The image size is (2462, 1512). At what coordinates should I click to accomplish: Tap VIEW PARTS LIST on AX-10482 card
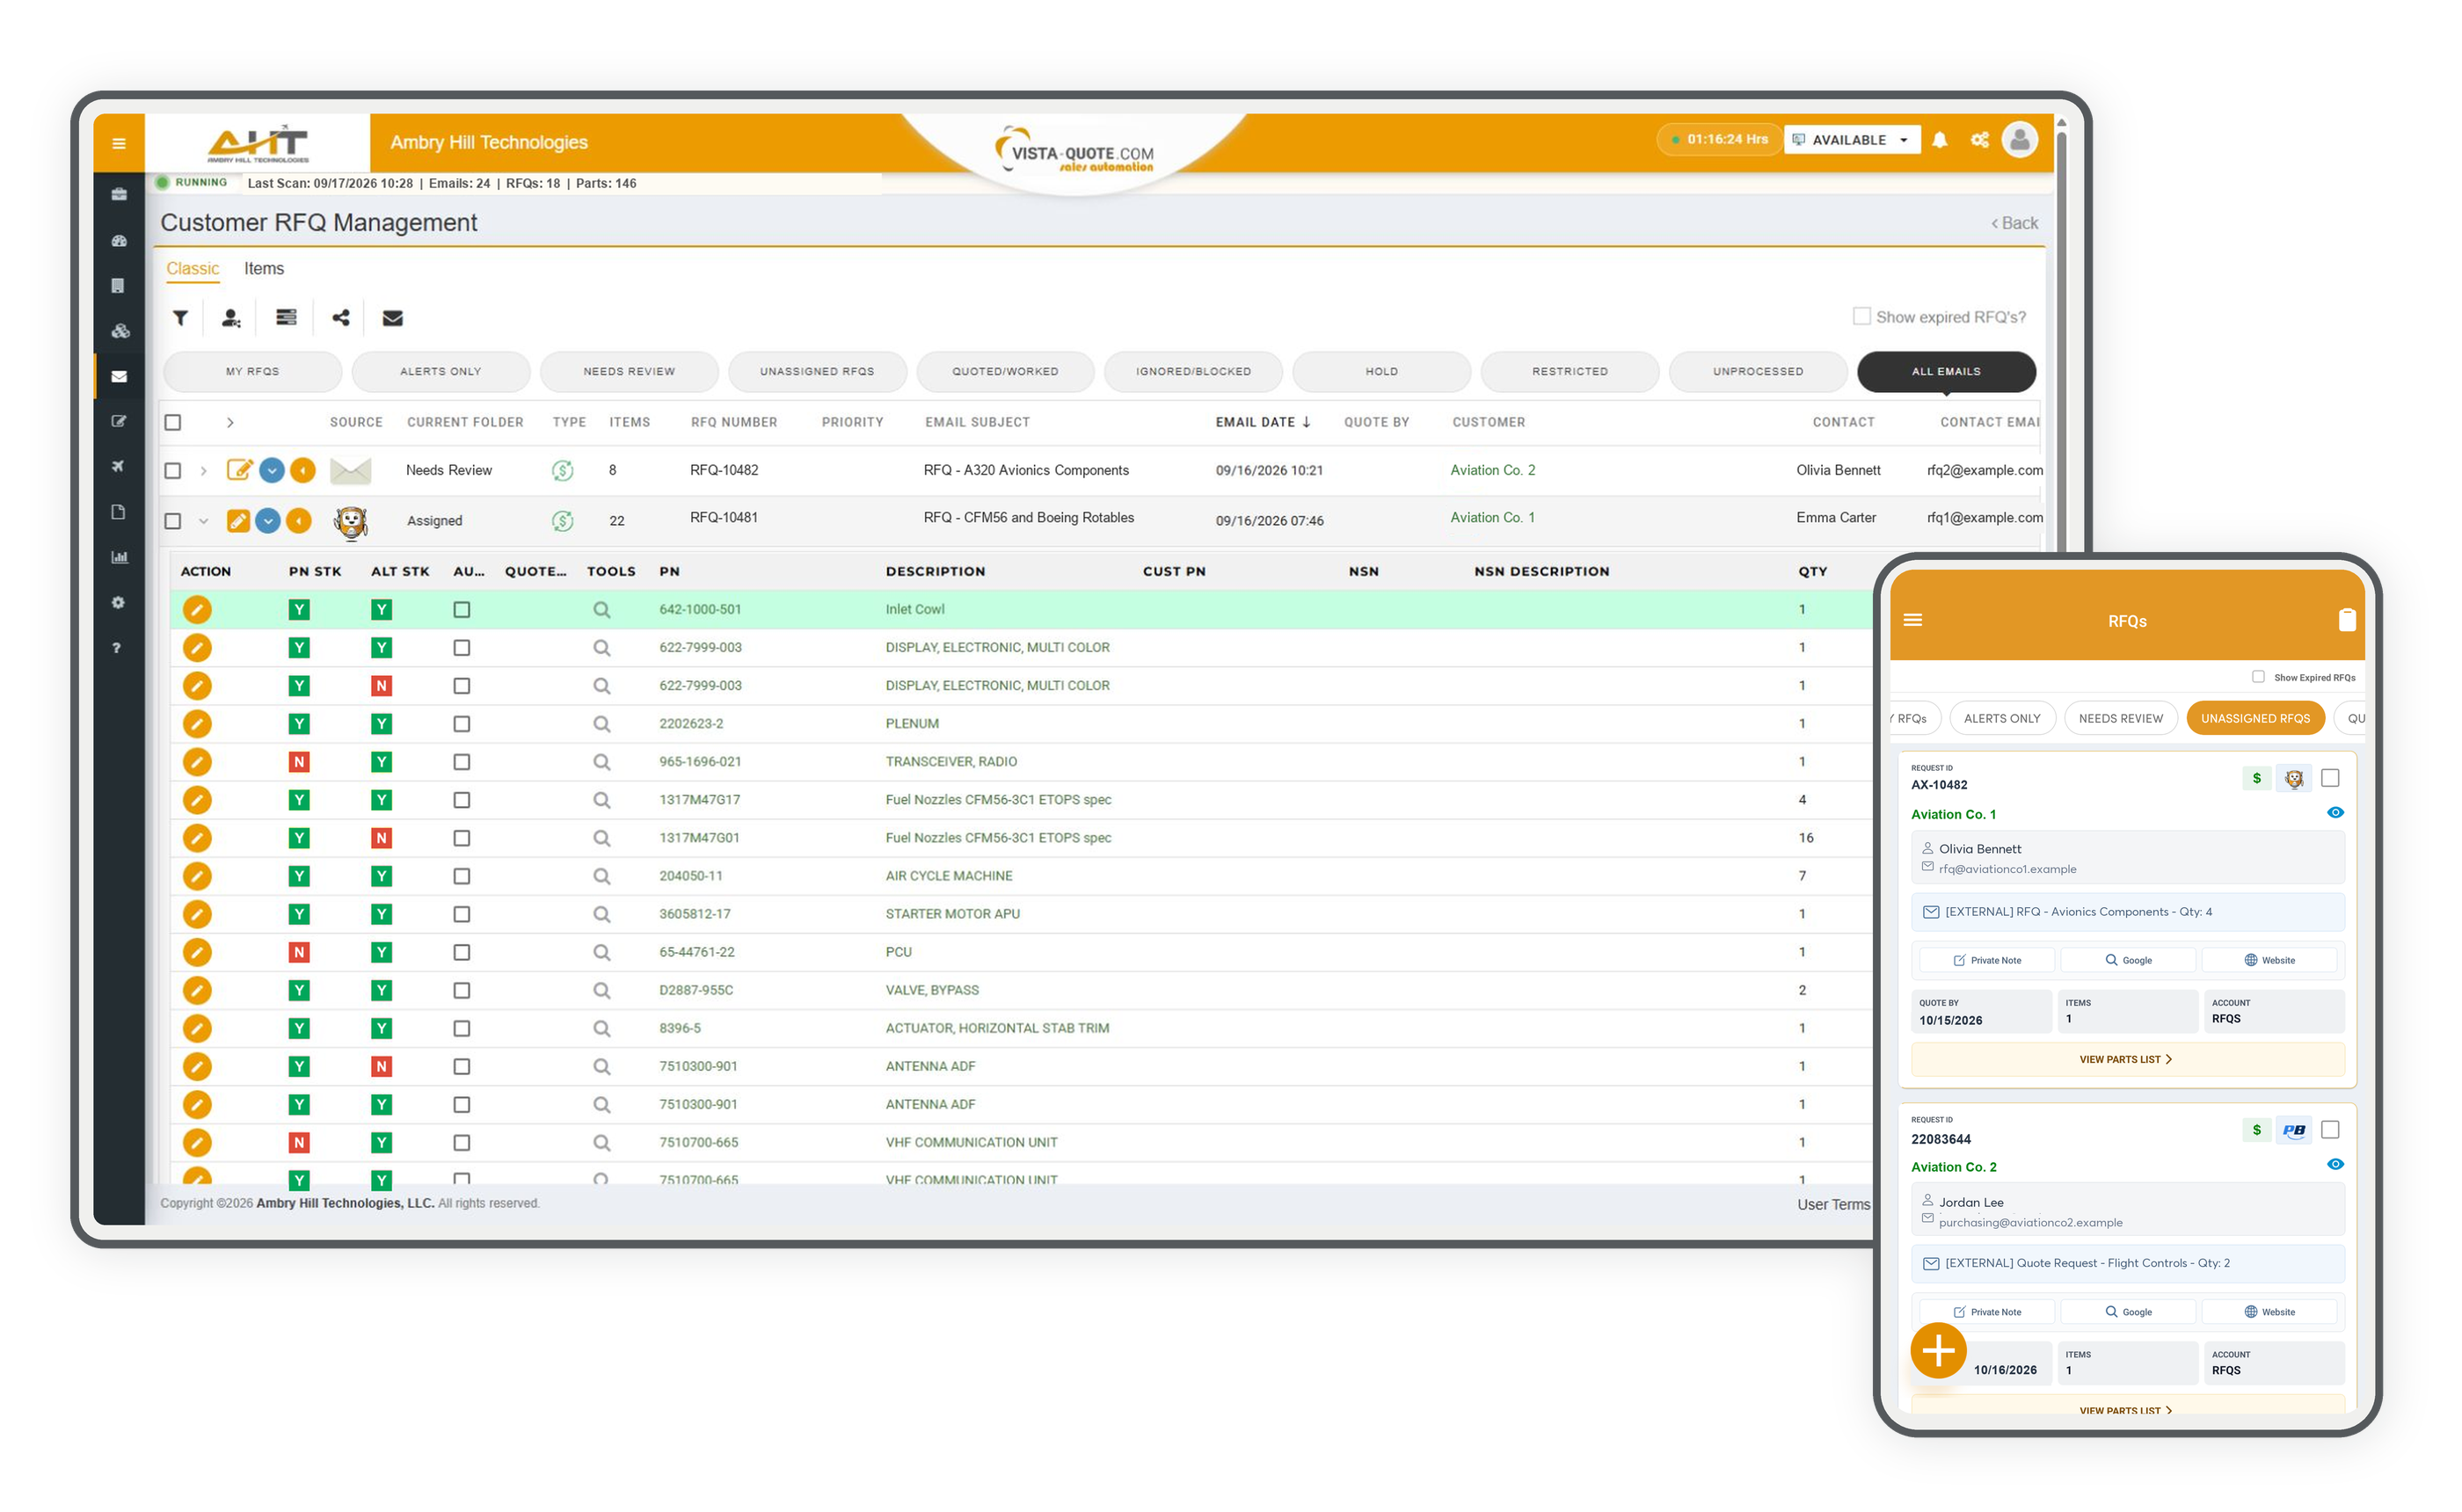click(x=2127, y=1059)
